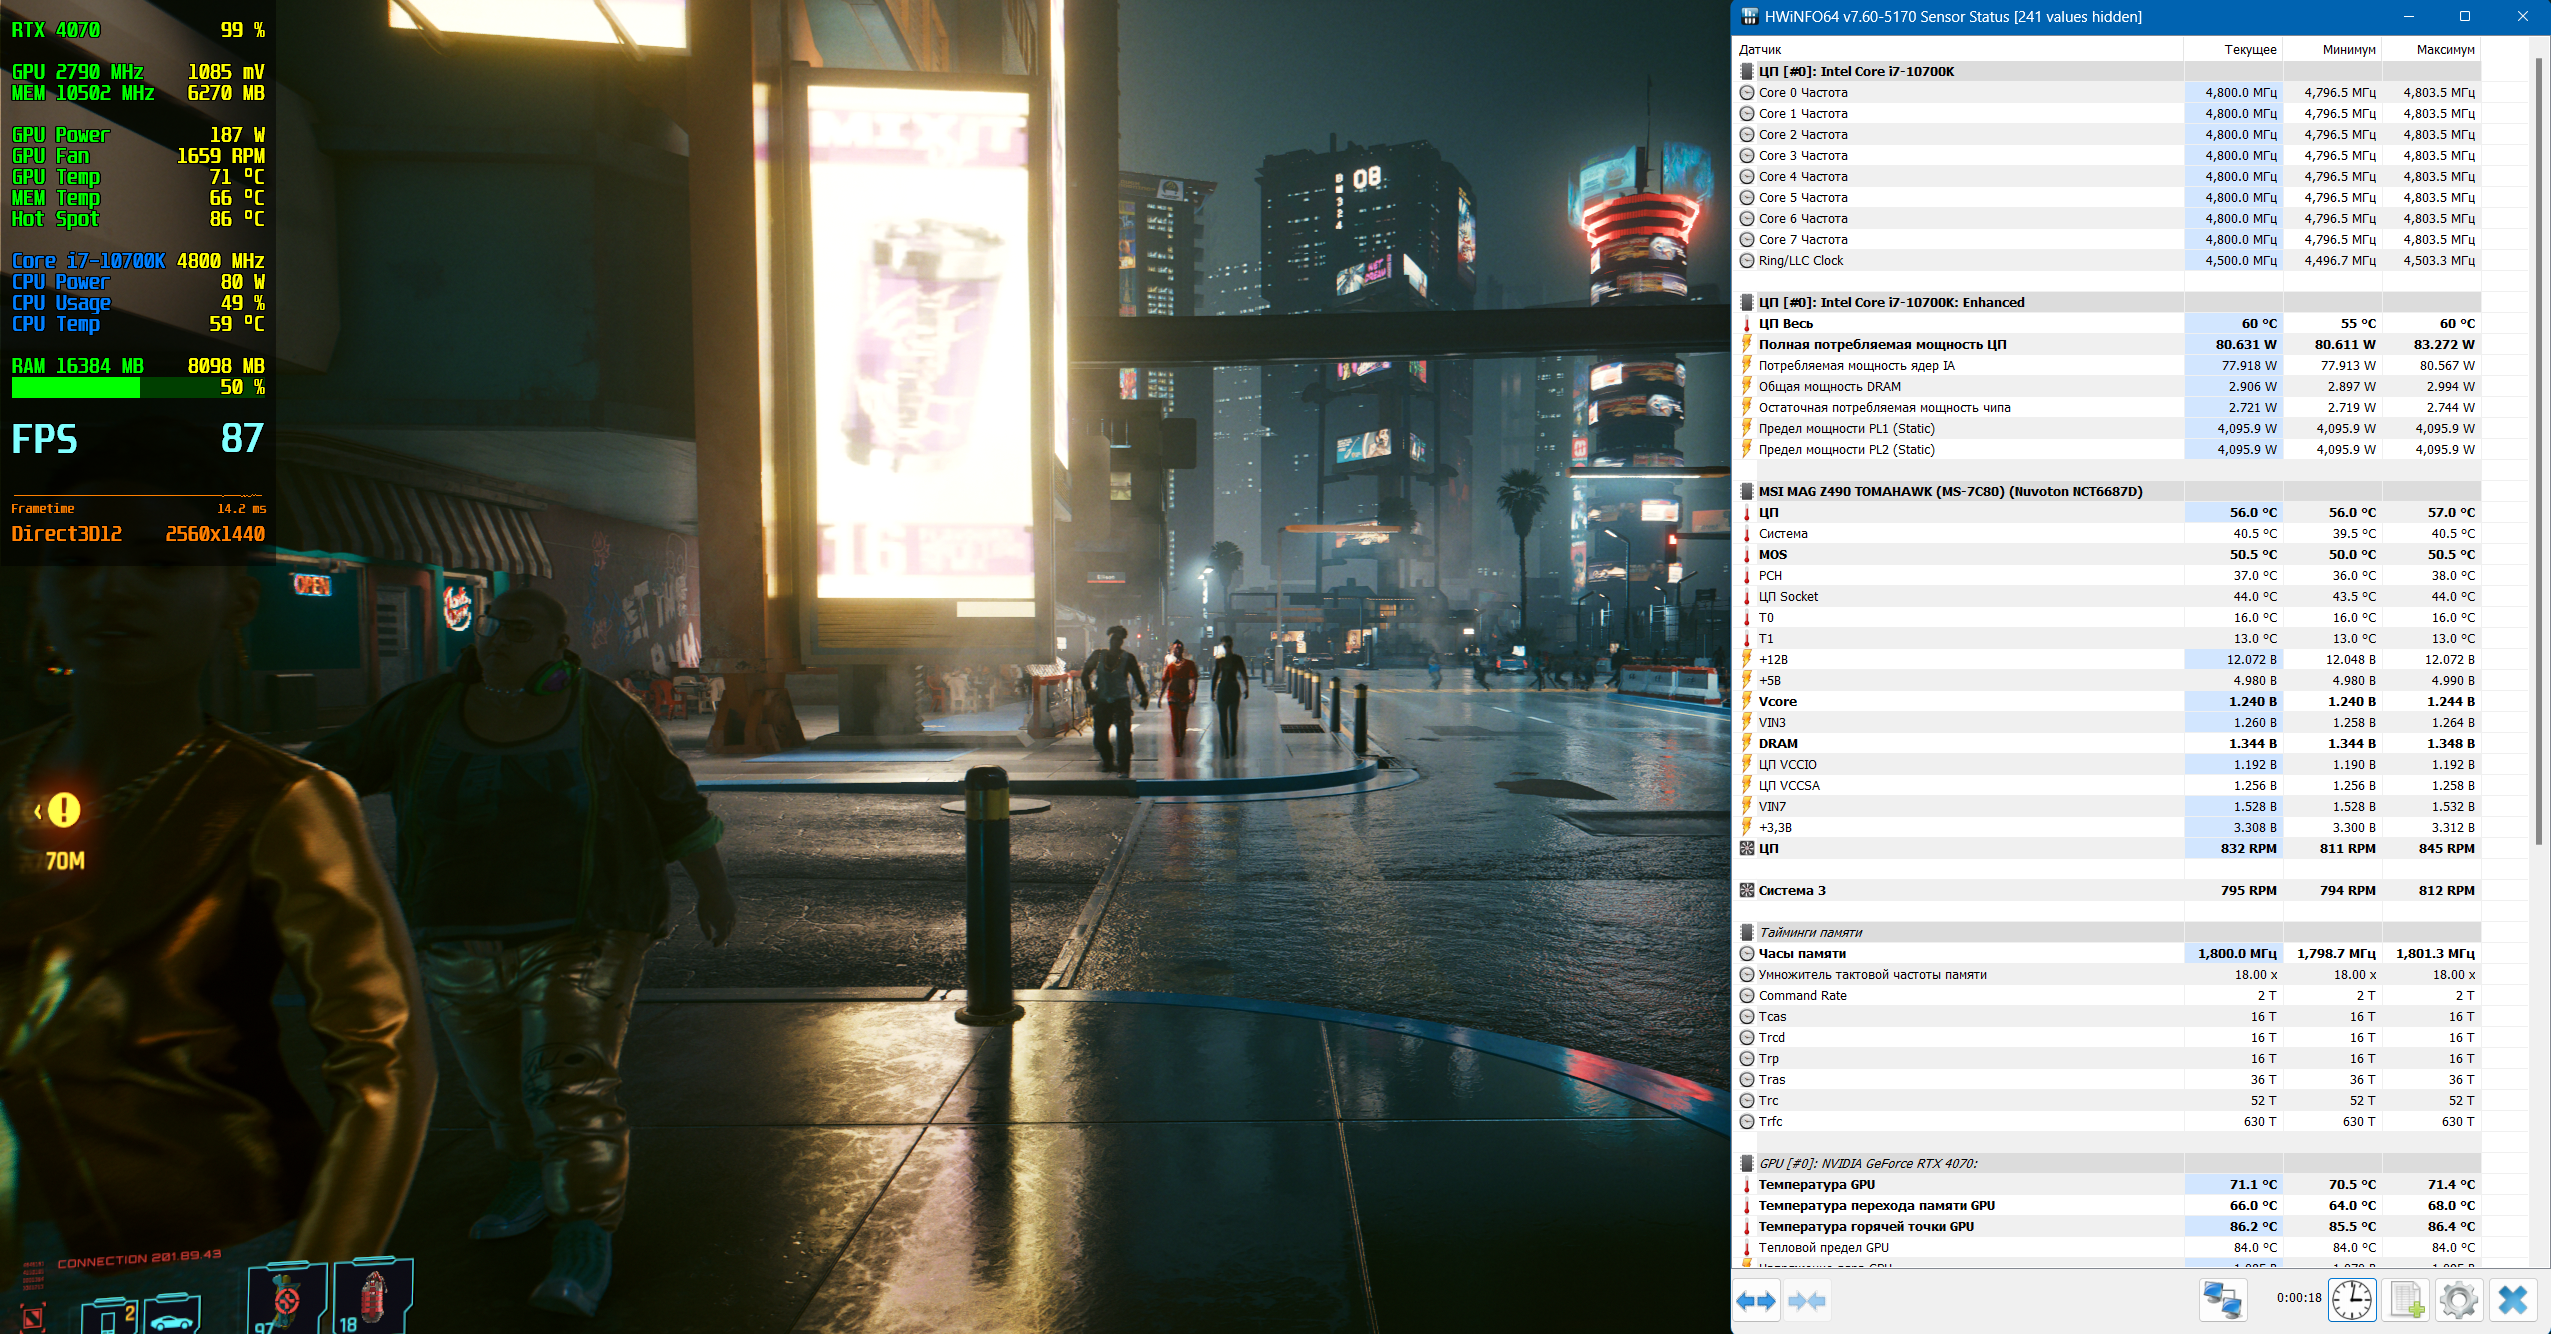Select the Тайминги памяти section header
Viewport: 2551px width, 1334px height.
coord(2107,932)
